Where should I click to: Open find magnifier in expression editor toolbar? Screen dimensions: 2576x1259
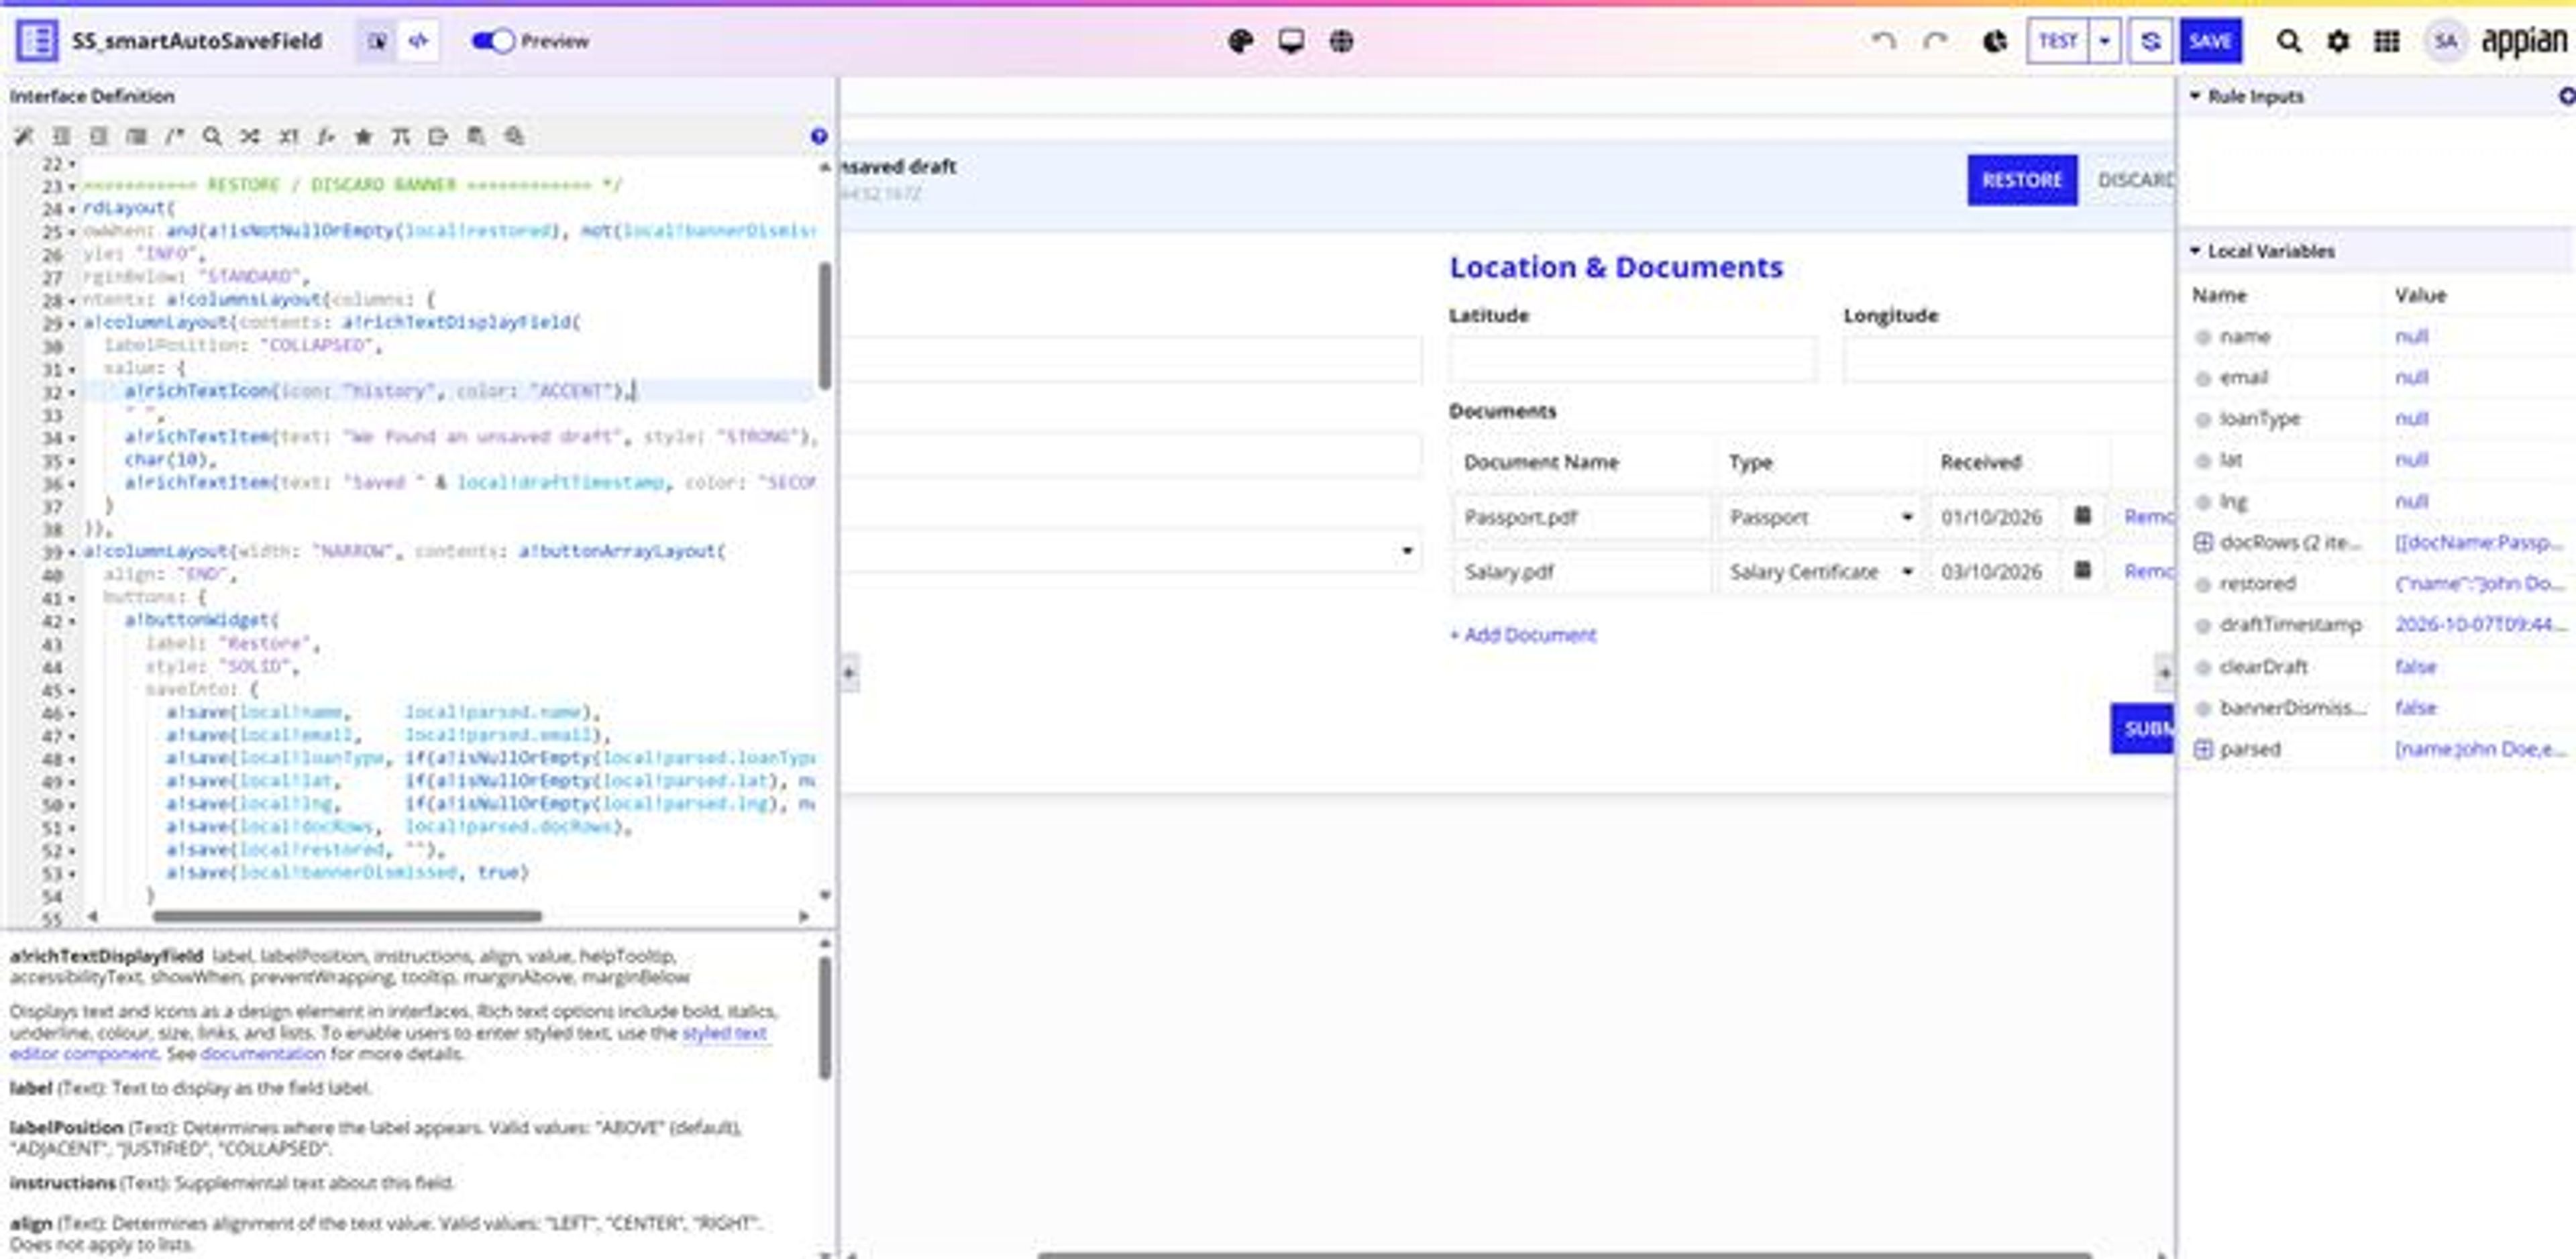(212, 136)
